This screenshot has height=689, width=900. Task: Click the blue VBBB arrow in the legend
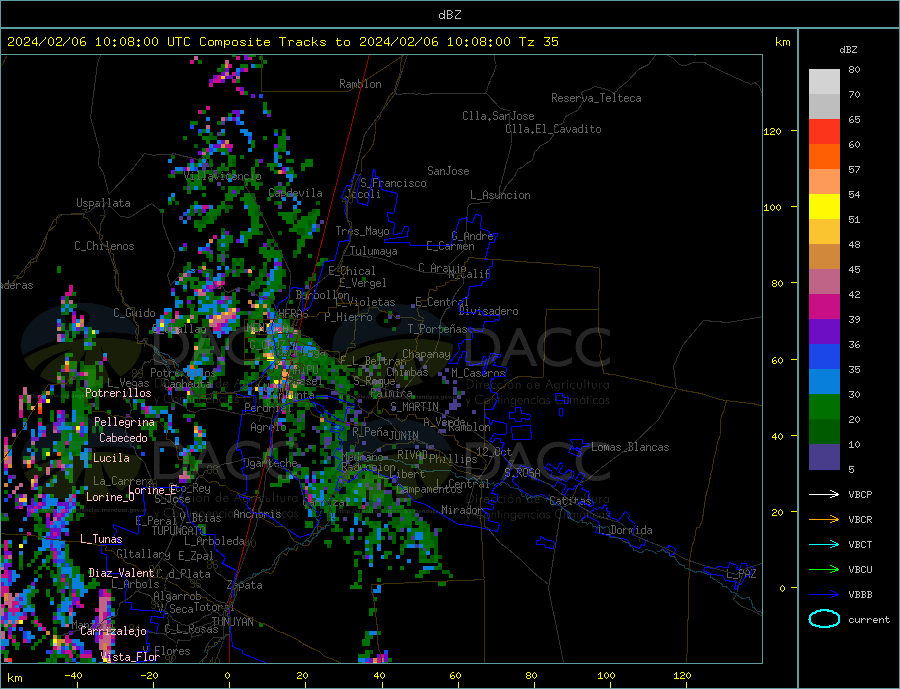point(824,594)
